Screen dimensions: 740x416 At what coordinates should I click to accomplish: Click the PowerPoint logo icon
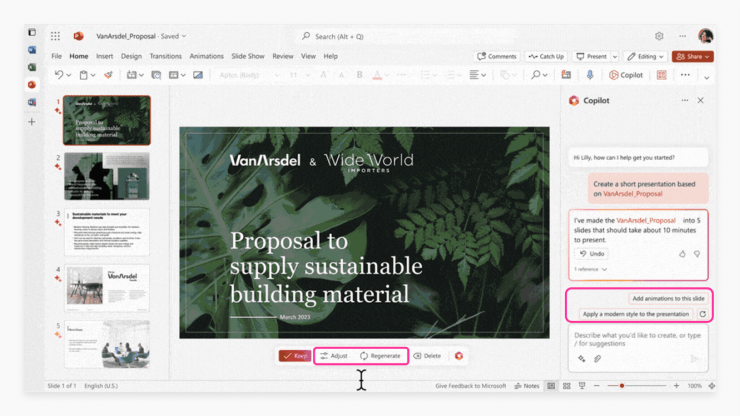78,36
